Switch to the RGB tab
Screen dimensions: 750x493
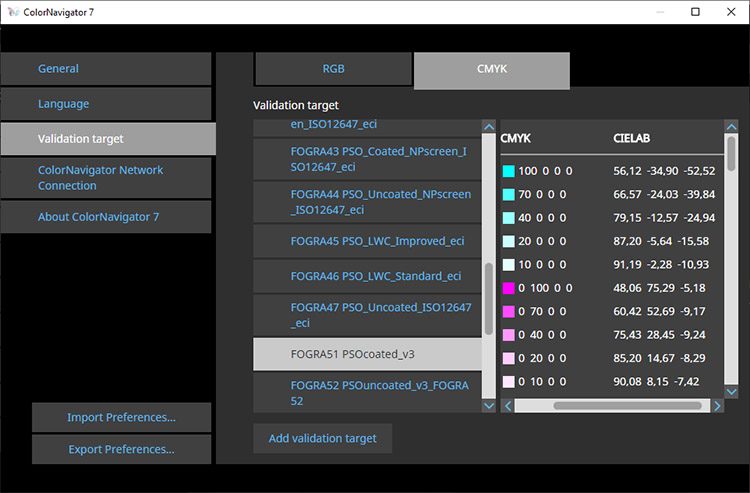pos(333,69)
